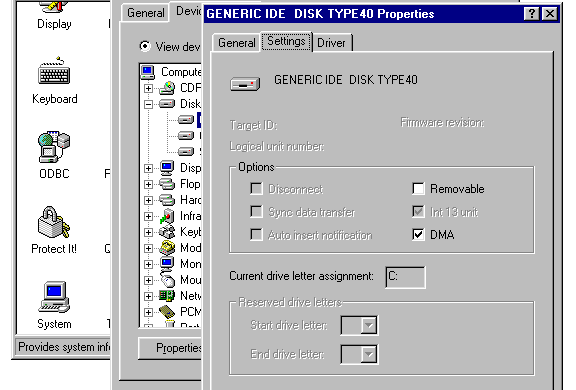Open General tab in System Properties window
This screenshot has height=390, width=576.
tap(145, 13)
